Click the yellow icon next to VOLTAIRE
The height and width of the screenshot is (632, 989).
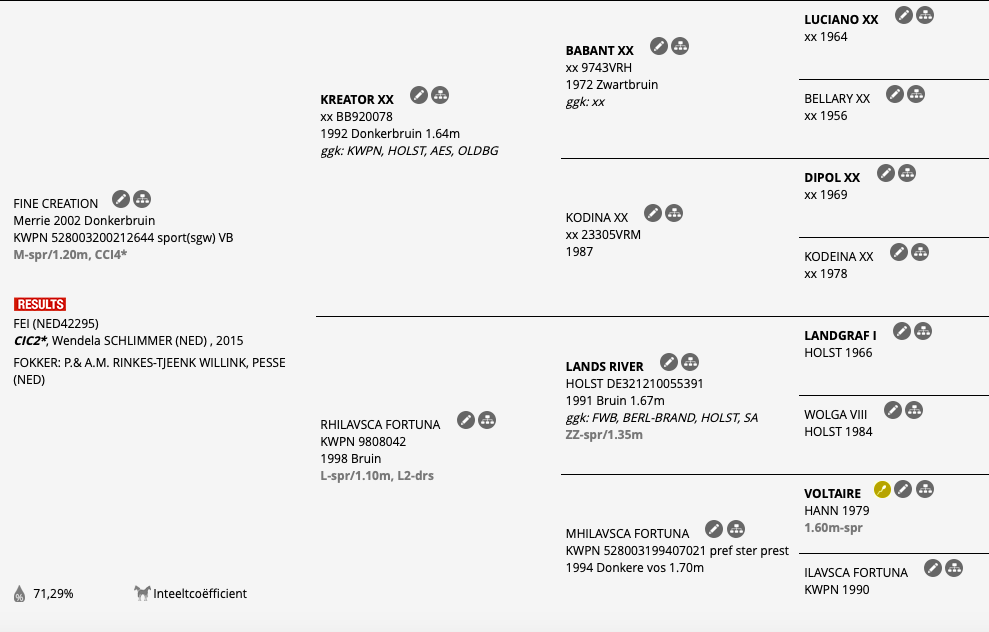[882, 489]
